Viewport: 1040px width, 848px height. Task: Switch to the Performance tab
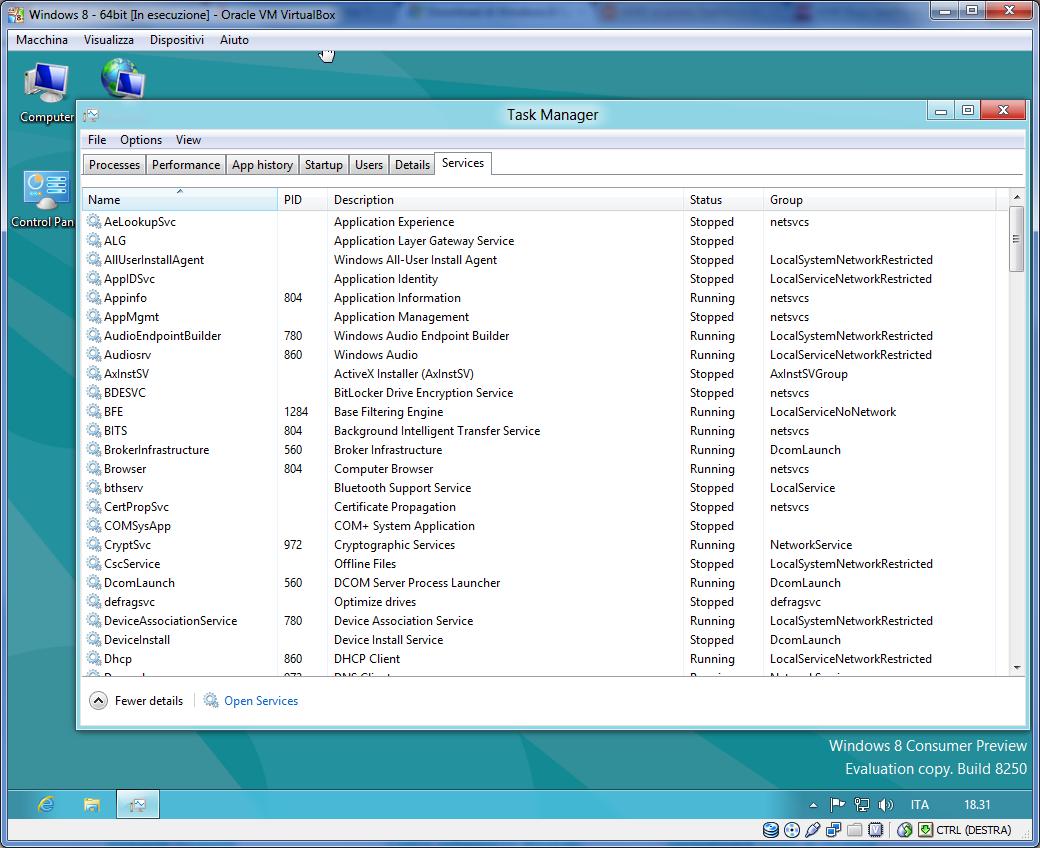click(186, 164)
